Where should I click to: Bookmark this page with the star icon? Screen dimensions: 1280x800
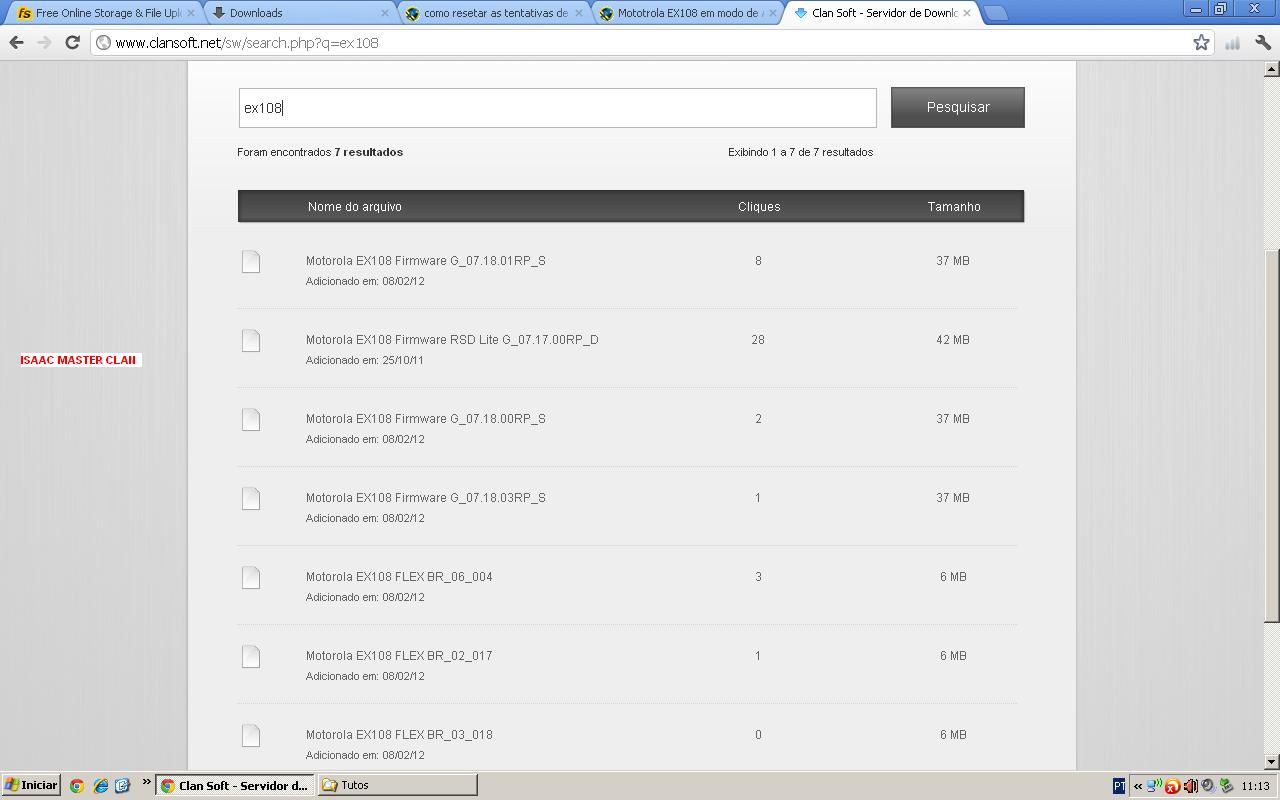coord(1201,42)
